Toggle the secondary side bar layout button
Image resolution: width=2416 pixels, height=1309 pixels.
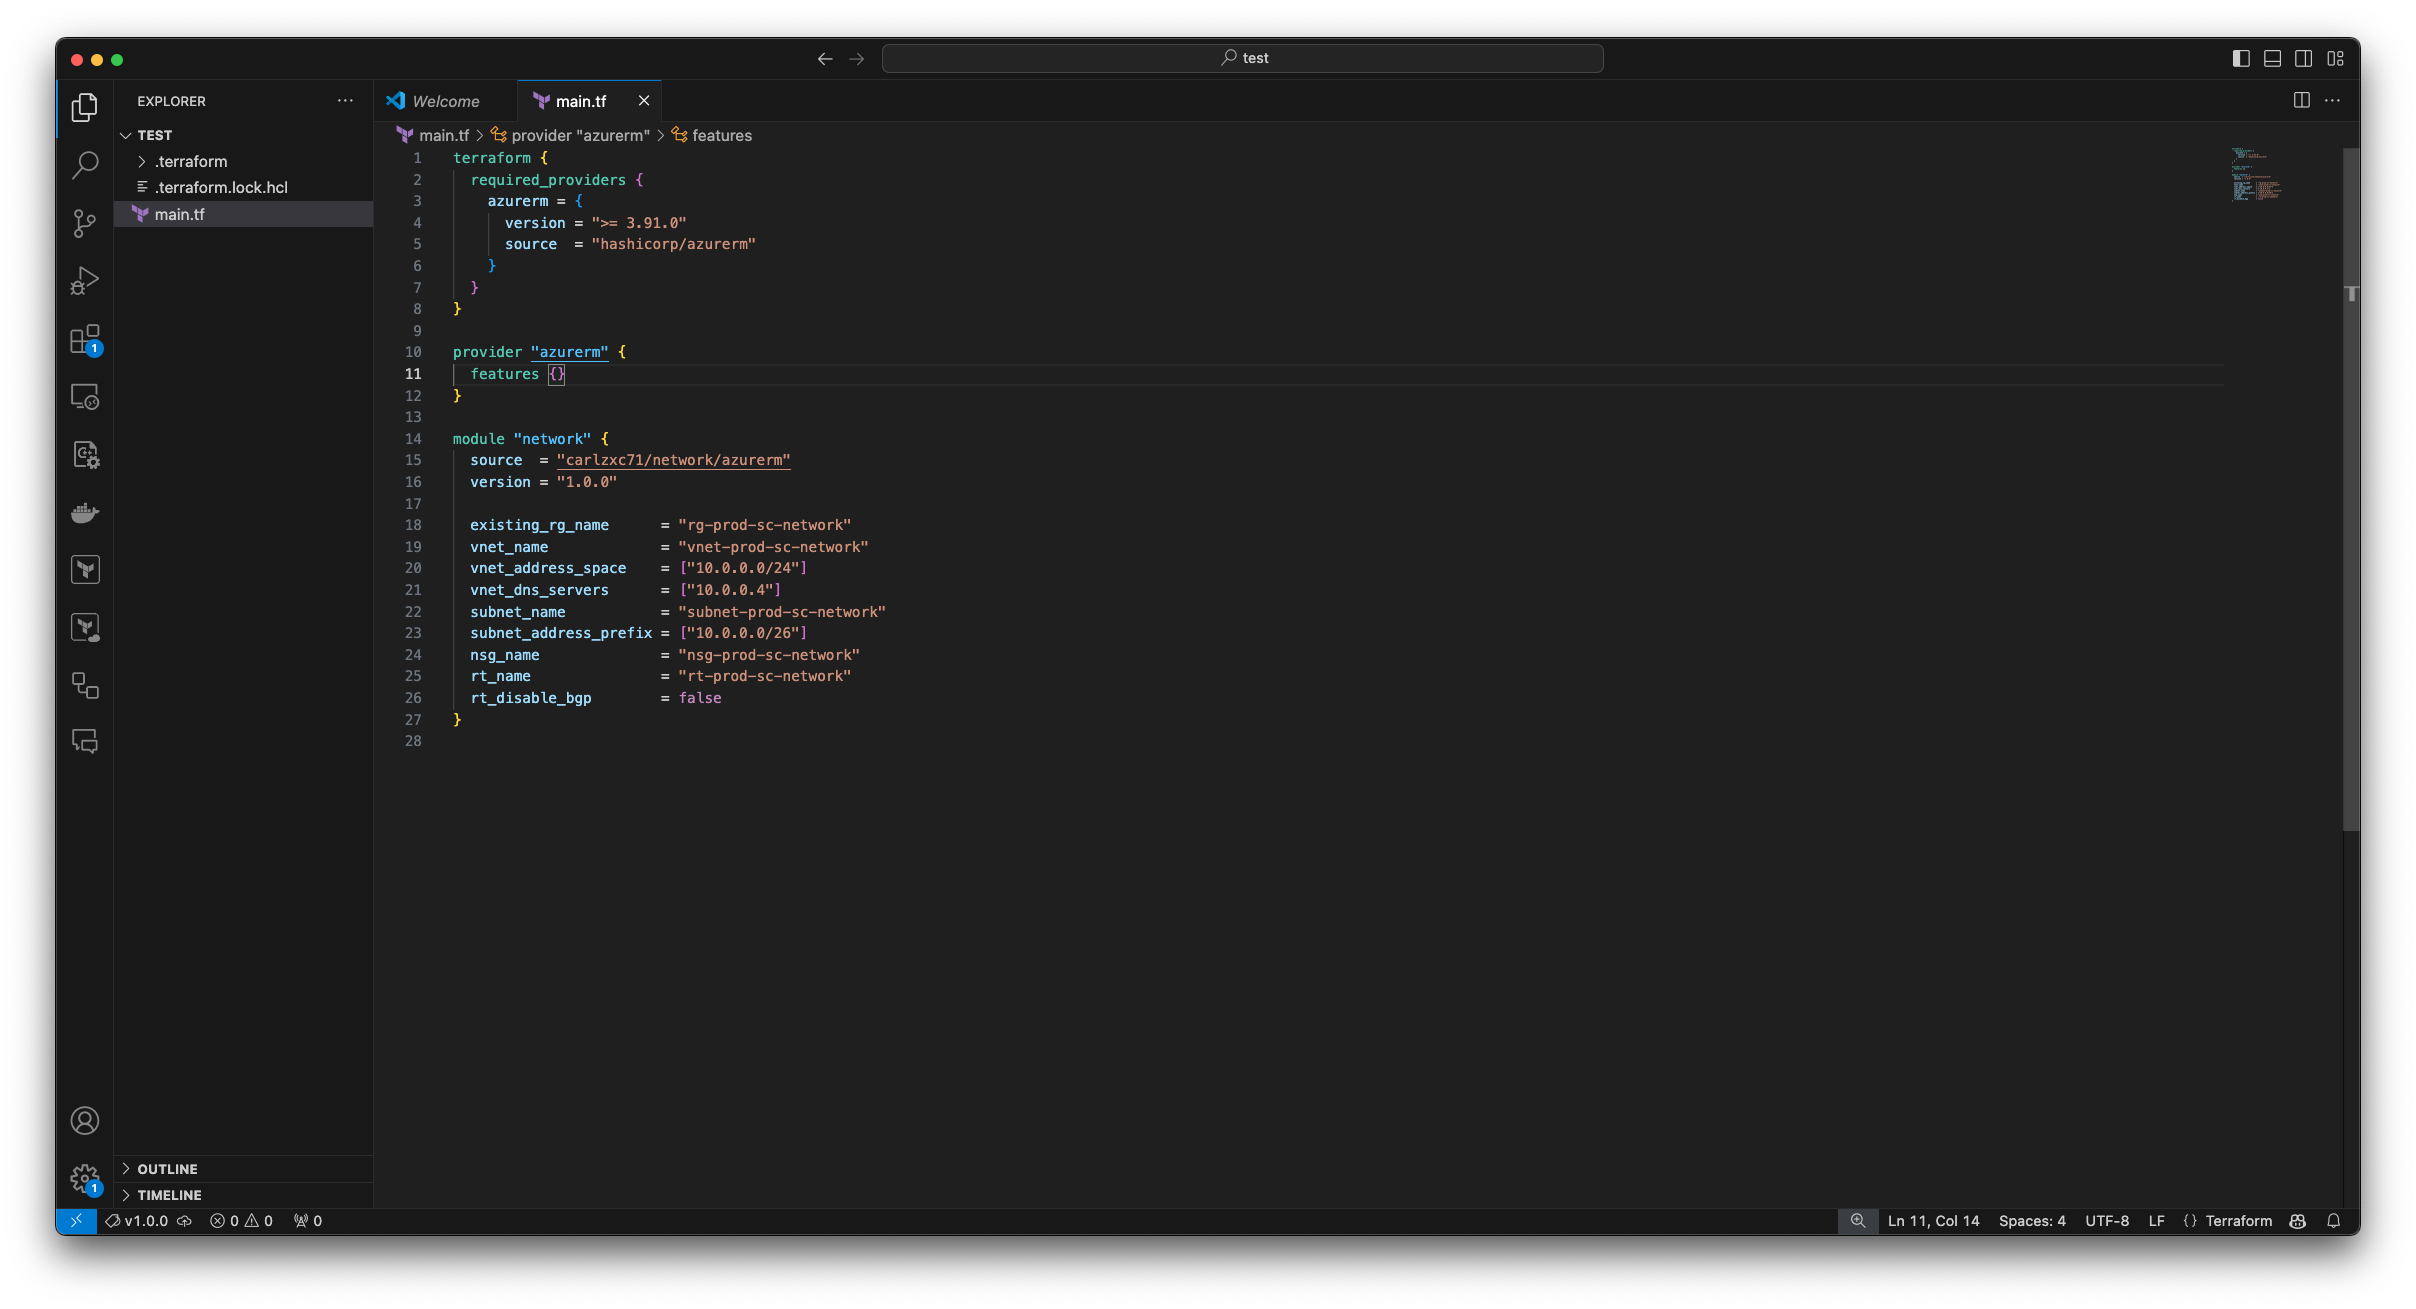point(2303,59)
